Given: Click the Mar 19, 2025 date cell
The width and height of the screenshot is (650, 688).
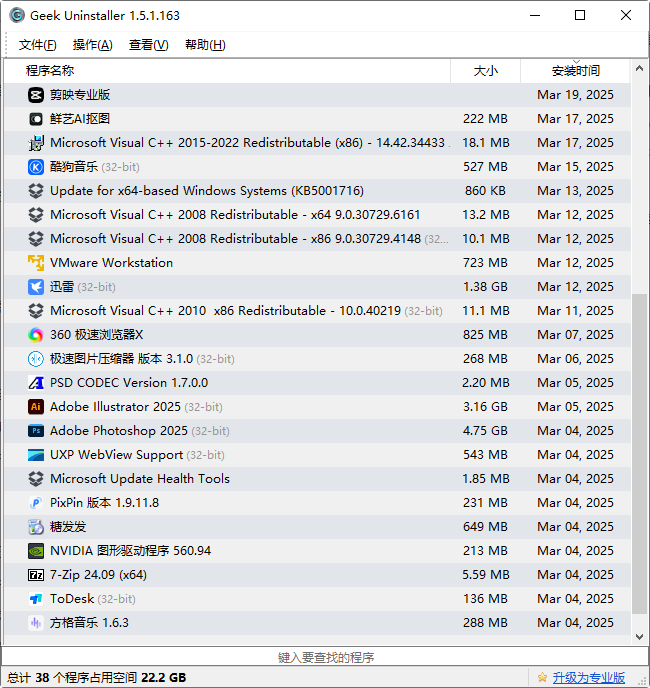Looking at the screenshot, I should pyautogui.click(x=575, y=95).
